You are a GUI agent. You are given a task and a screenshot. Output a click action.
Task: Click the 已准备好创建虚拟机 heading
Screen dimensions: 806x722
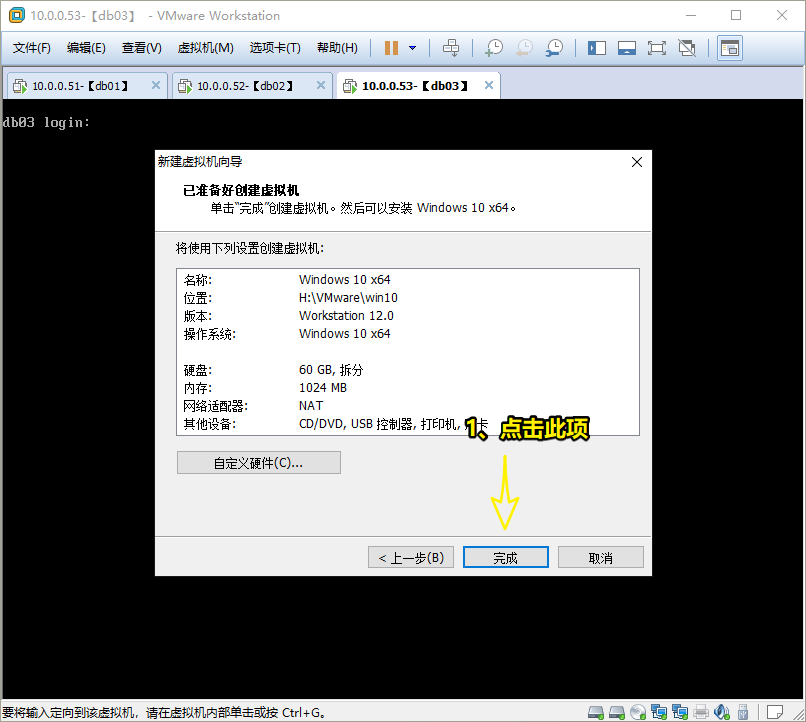[241, 190]
